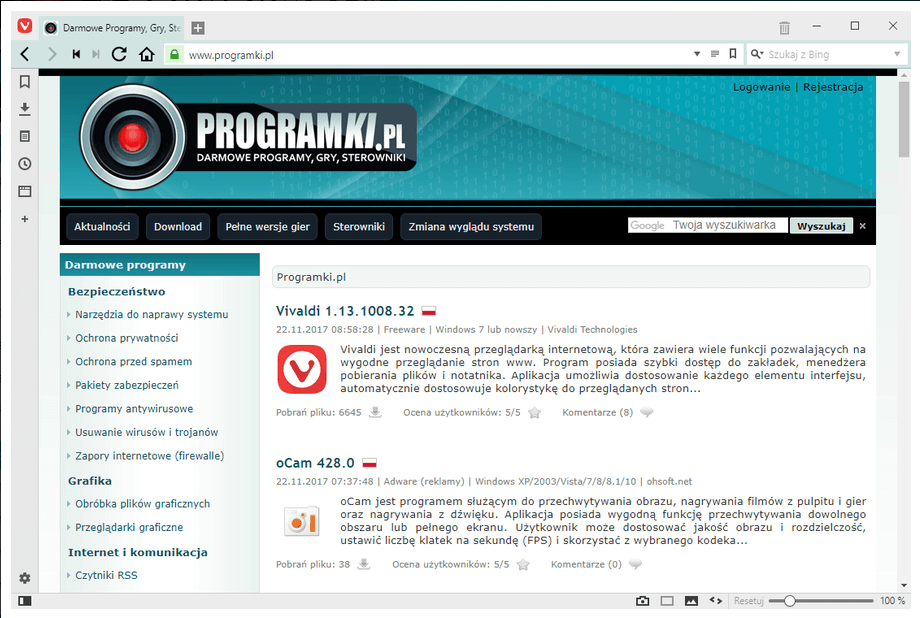Open the Sterowniki menu item
920x618 pixels.
click(359, 227)
